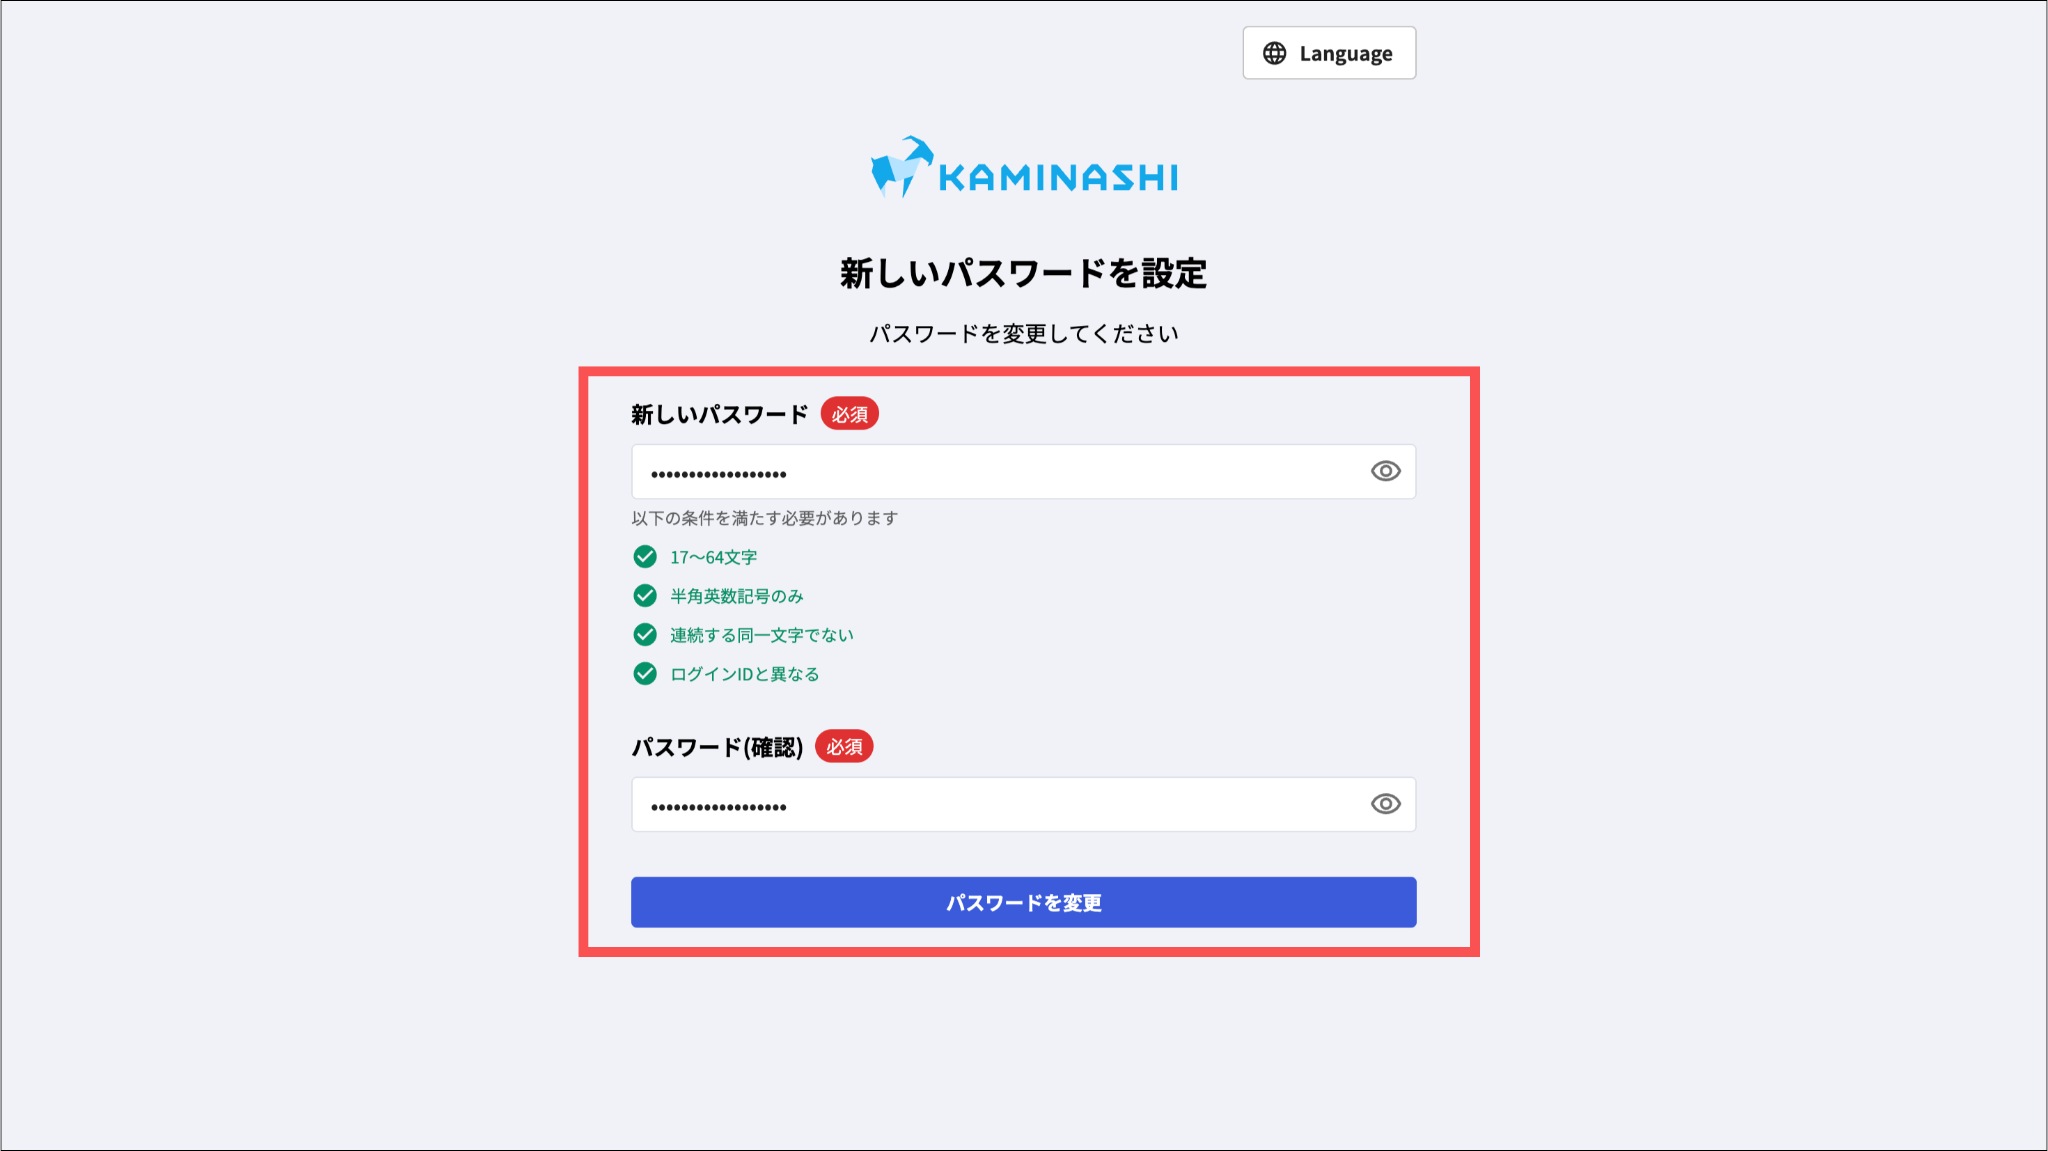
Task: Click the 新しいパスワード field label
Action: (719, 414)
